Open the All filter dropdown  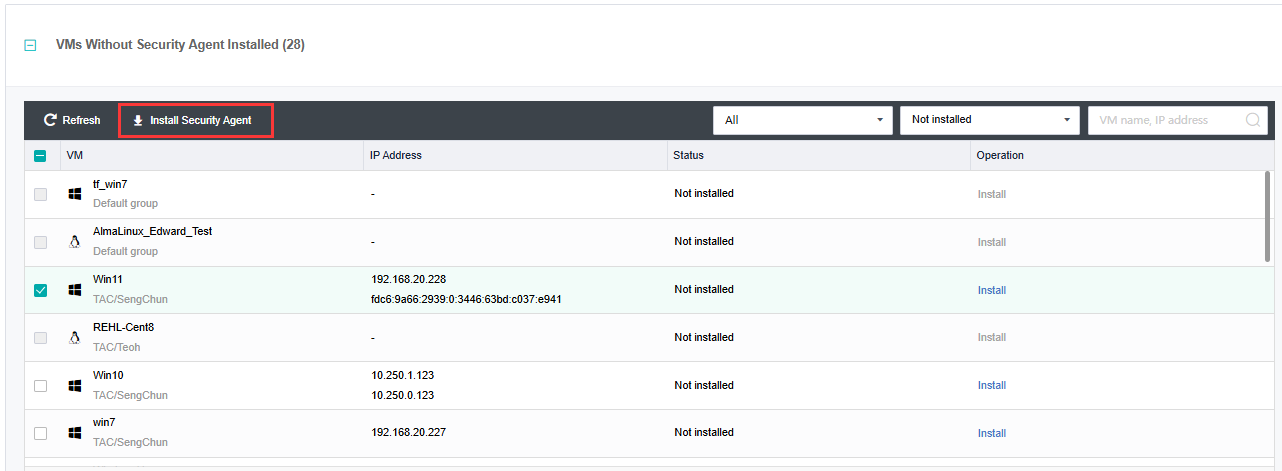coord(802,120)
